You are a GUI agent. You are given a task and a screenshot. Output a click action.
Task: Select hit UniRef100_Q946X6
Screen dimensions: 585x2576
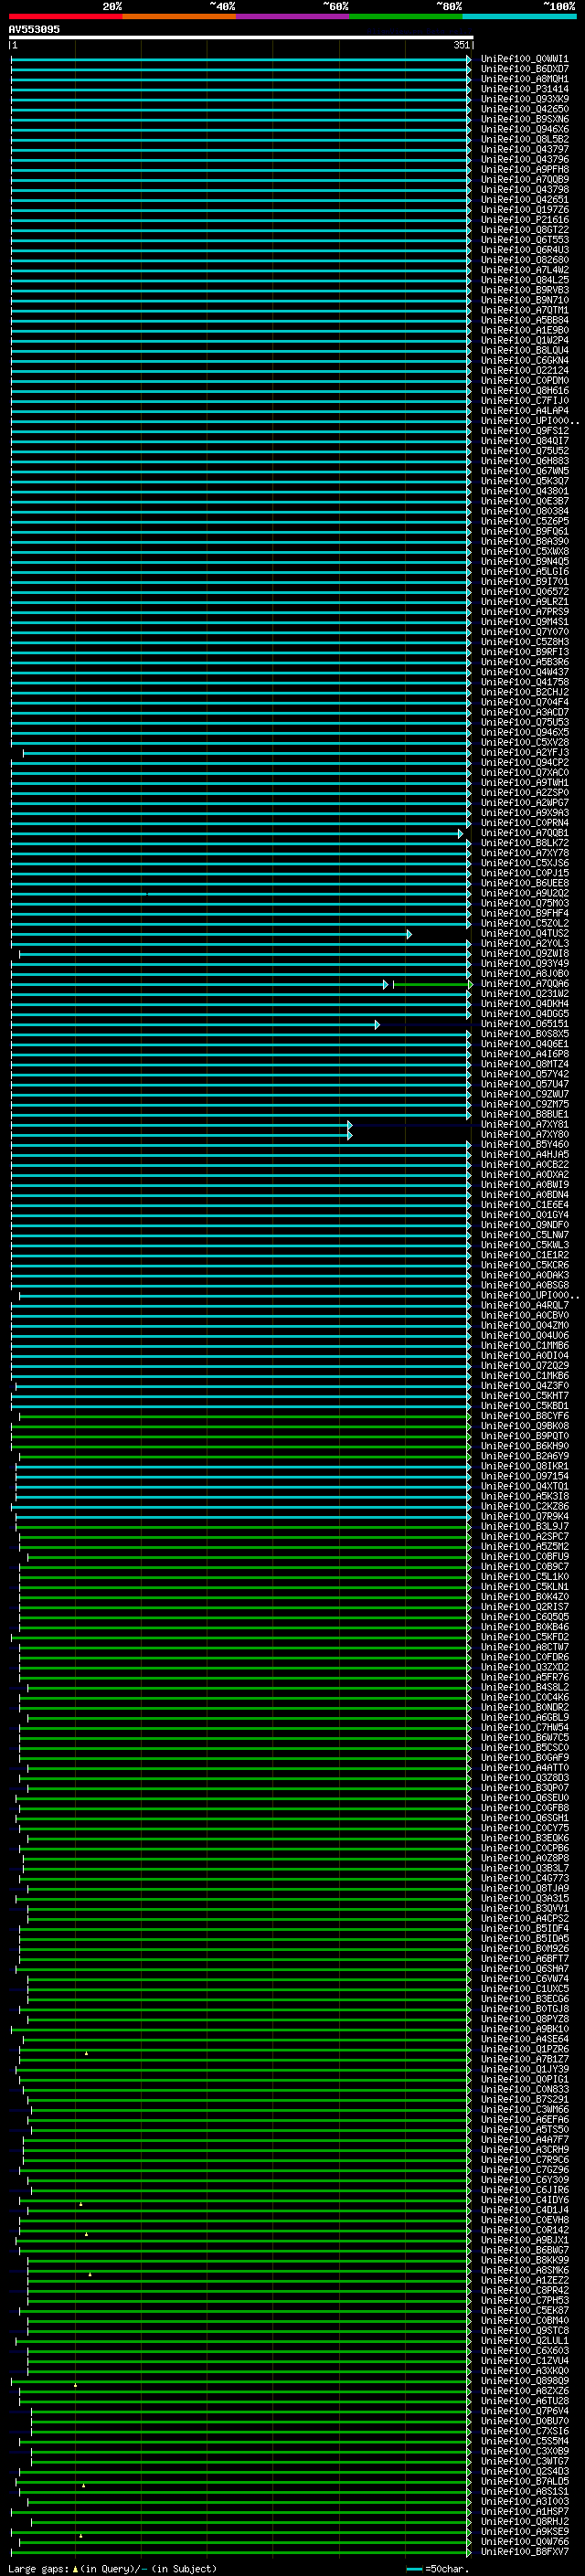524,129
